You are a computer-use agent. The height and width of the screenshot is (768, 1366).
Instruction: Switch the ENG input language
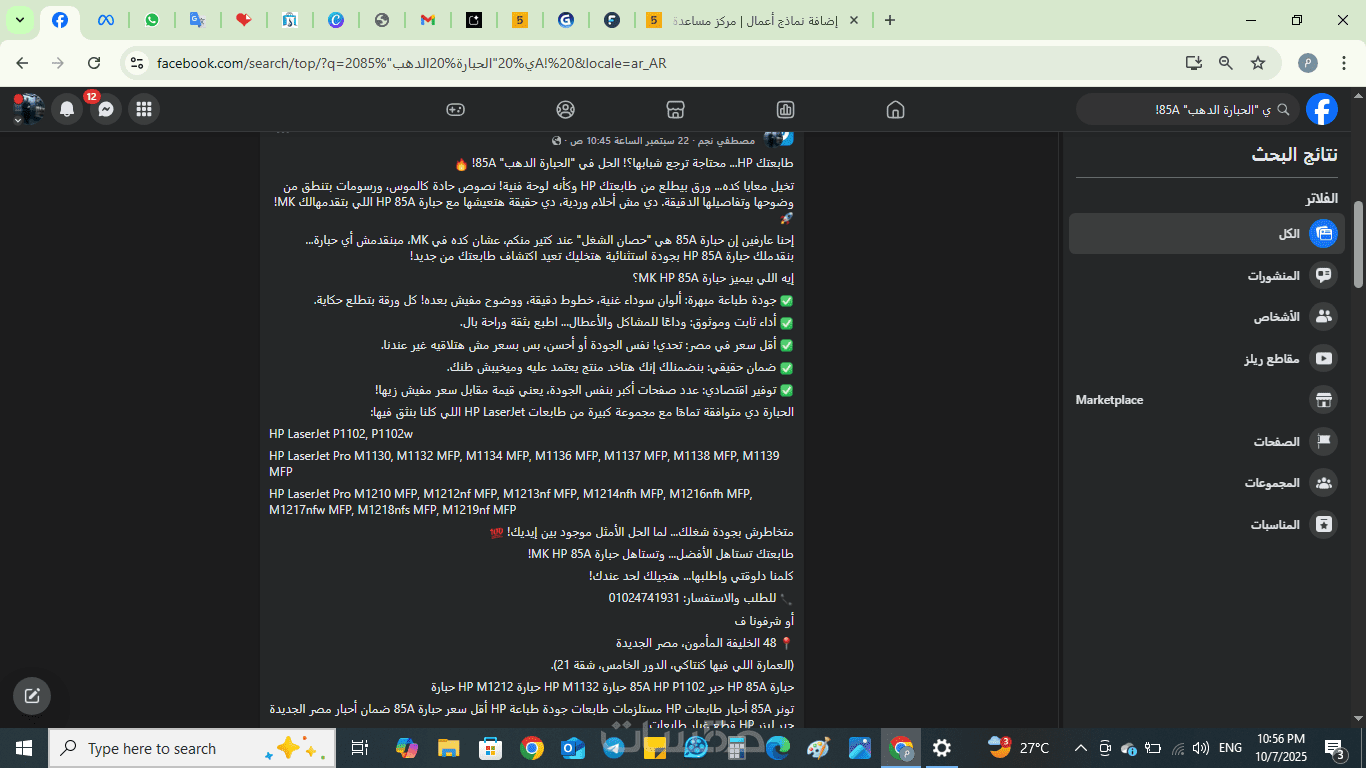(1231, 748)
